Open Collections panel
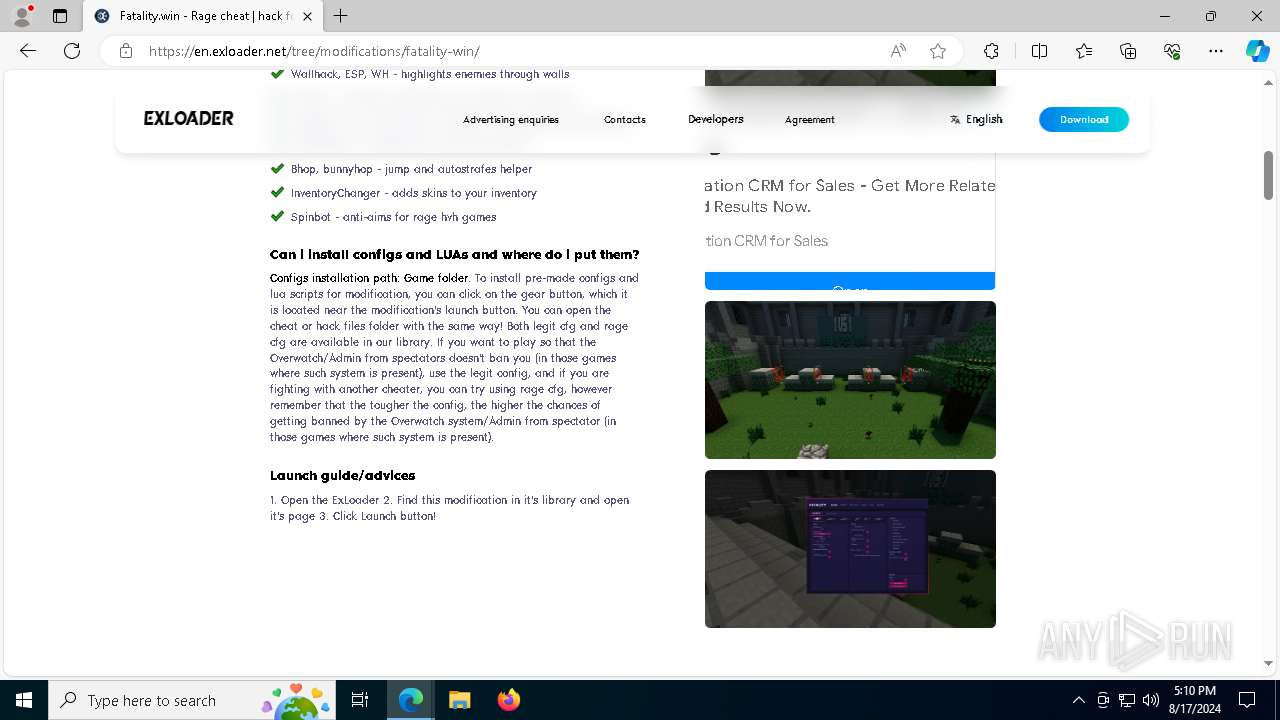 pyautogui.click(x=1128, y=51)
